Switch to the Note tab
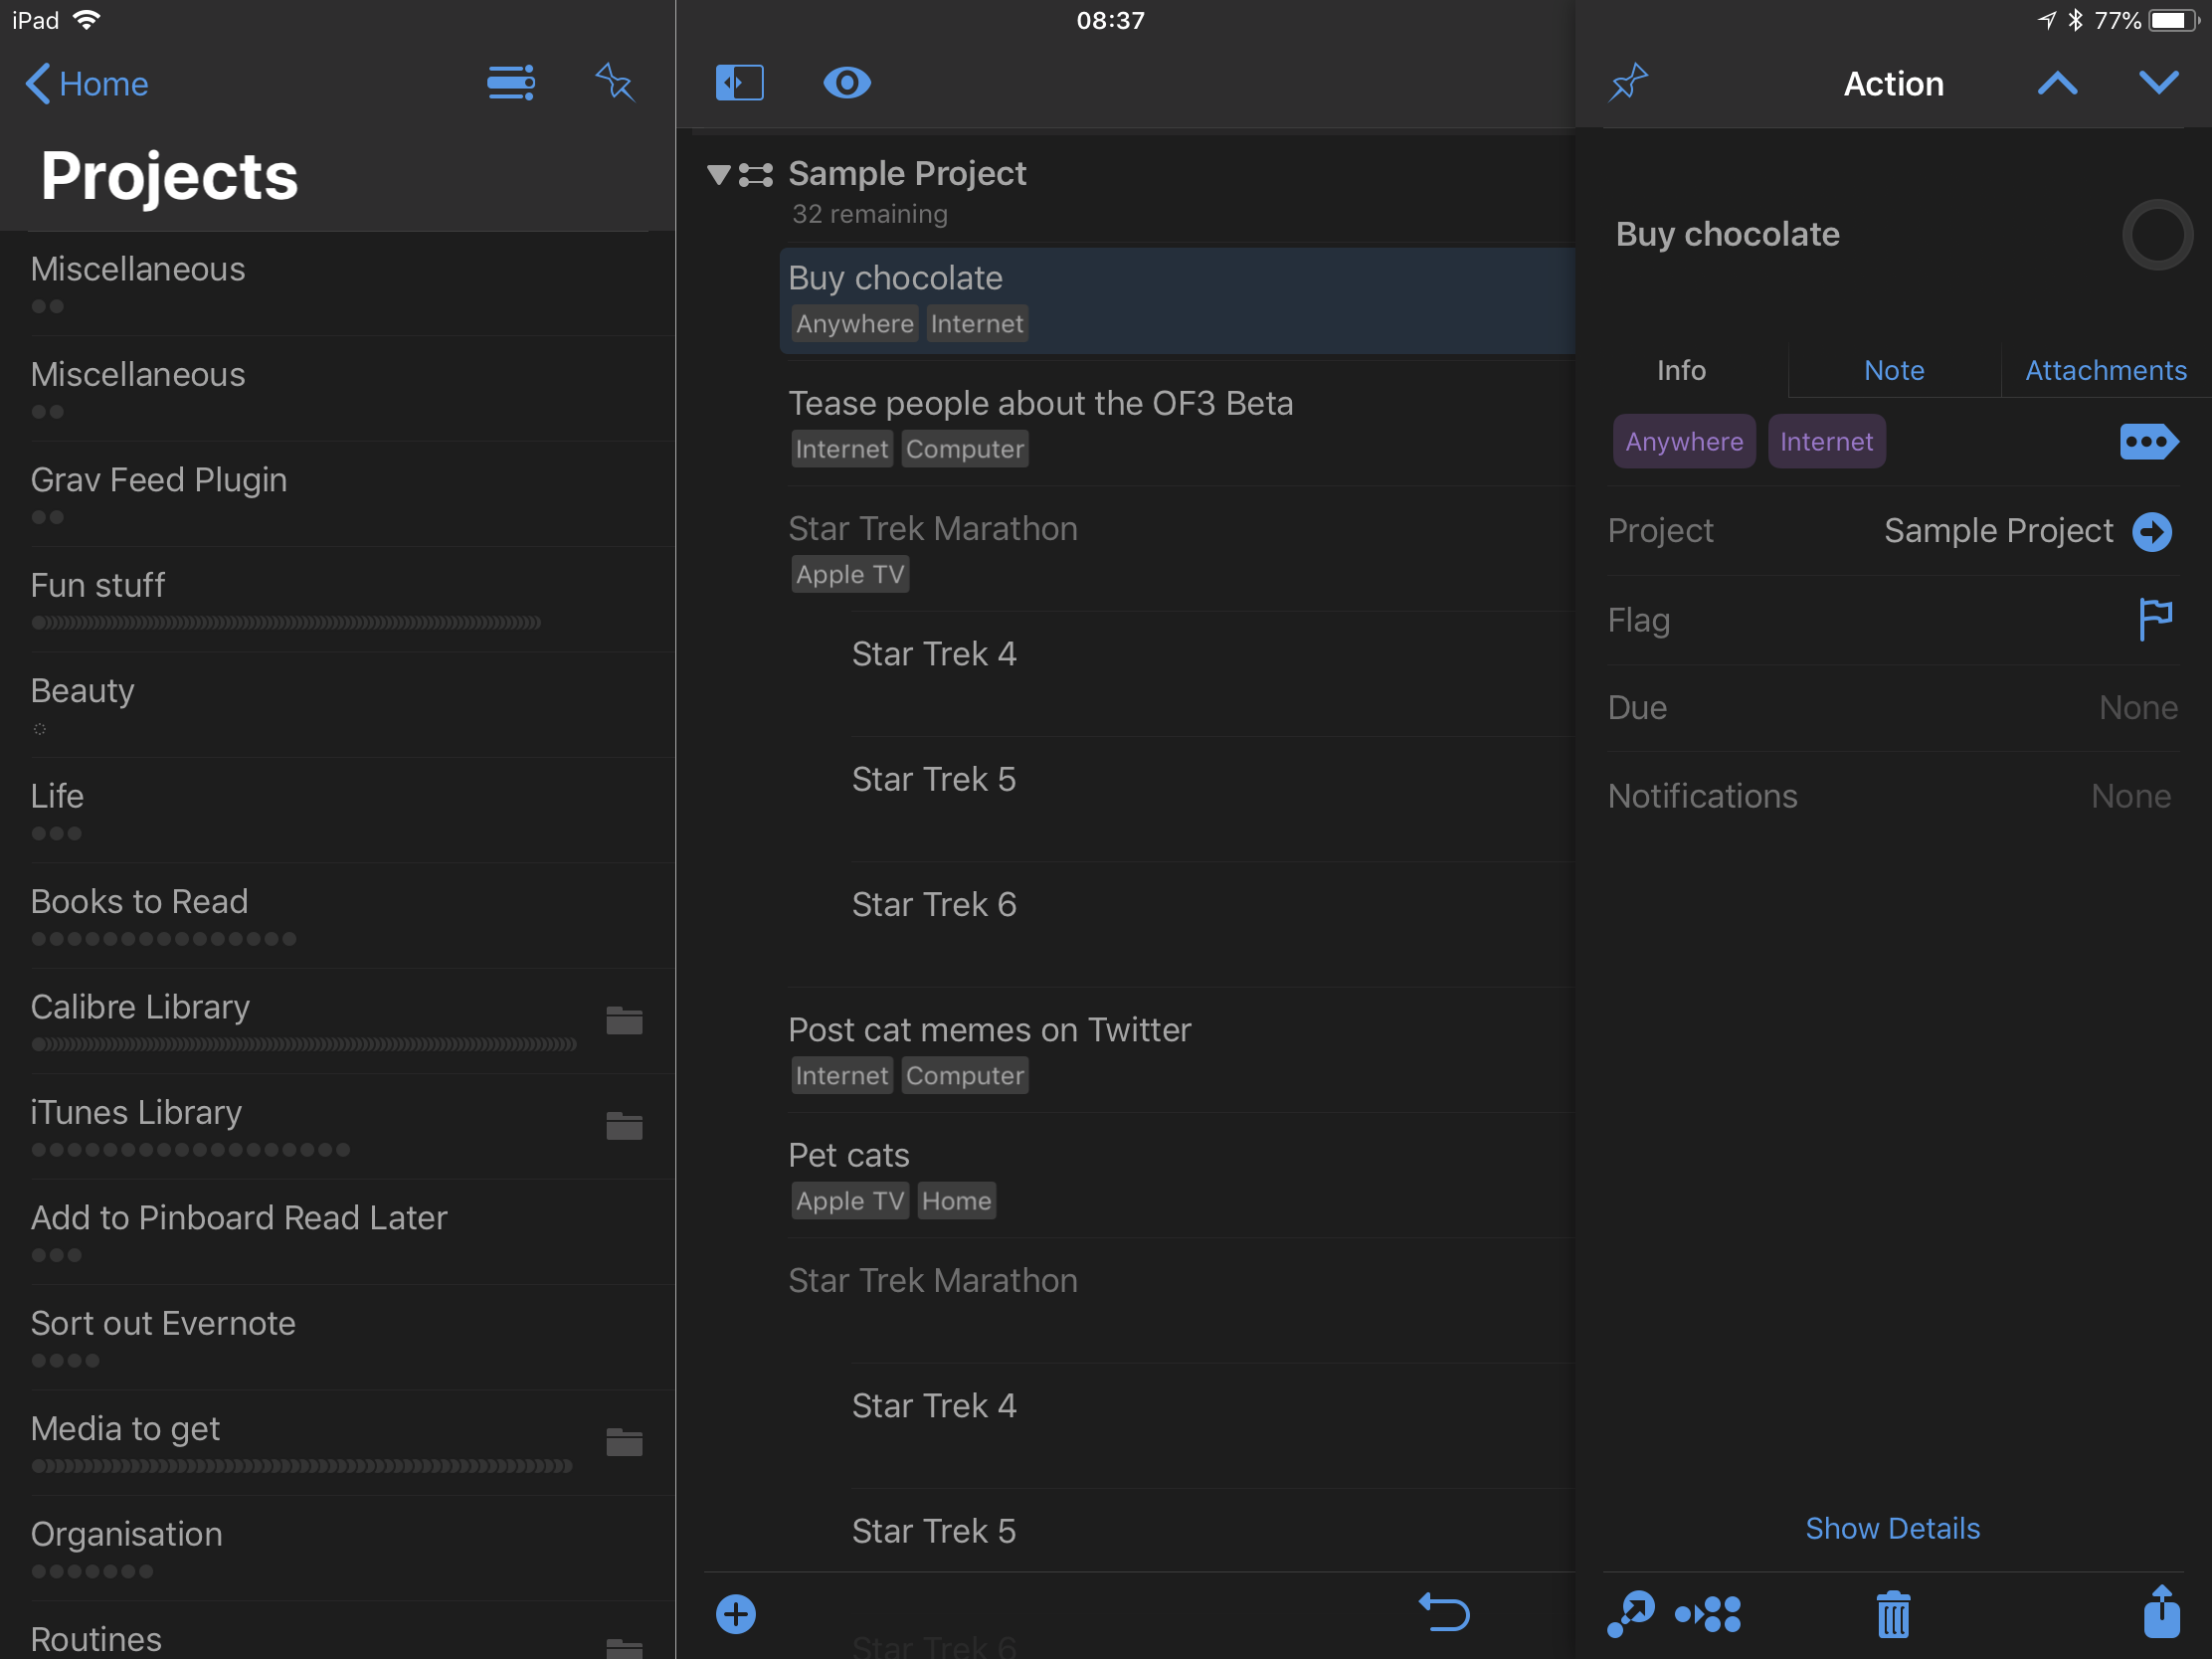 1893,370
